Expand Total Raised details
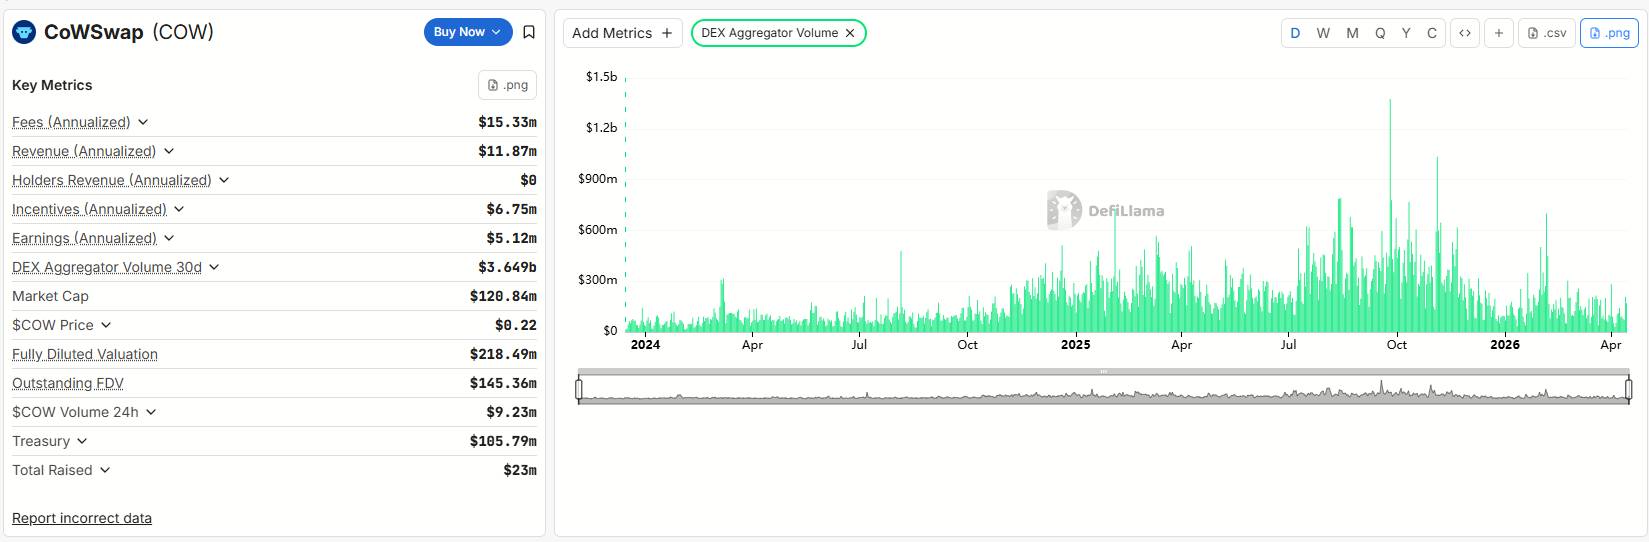Screen dimensions: 1649x542 (105, 470)
